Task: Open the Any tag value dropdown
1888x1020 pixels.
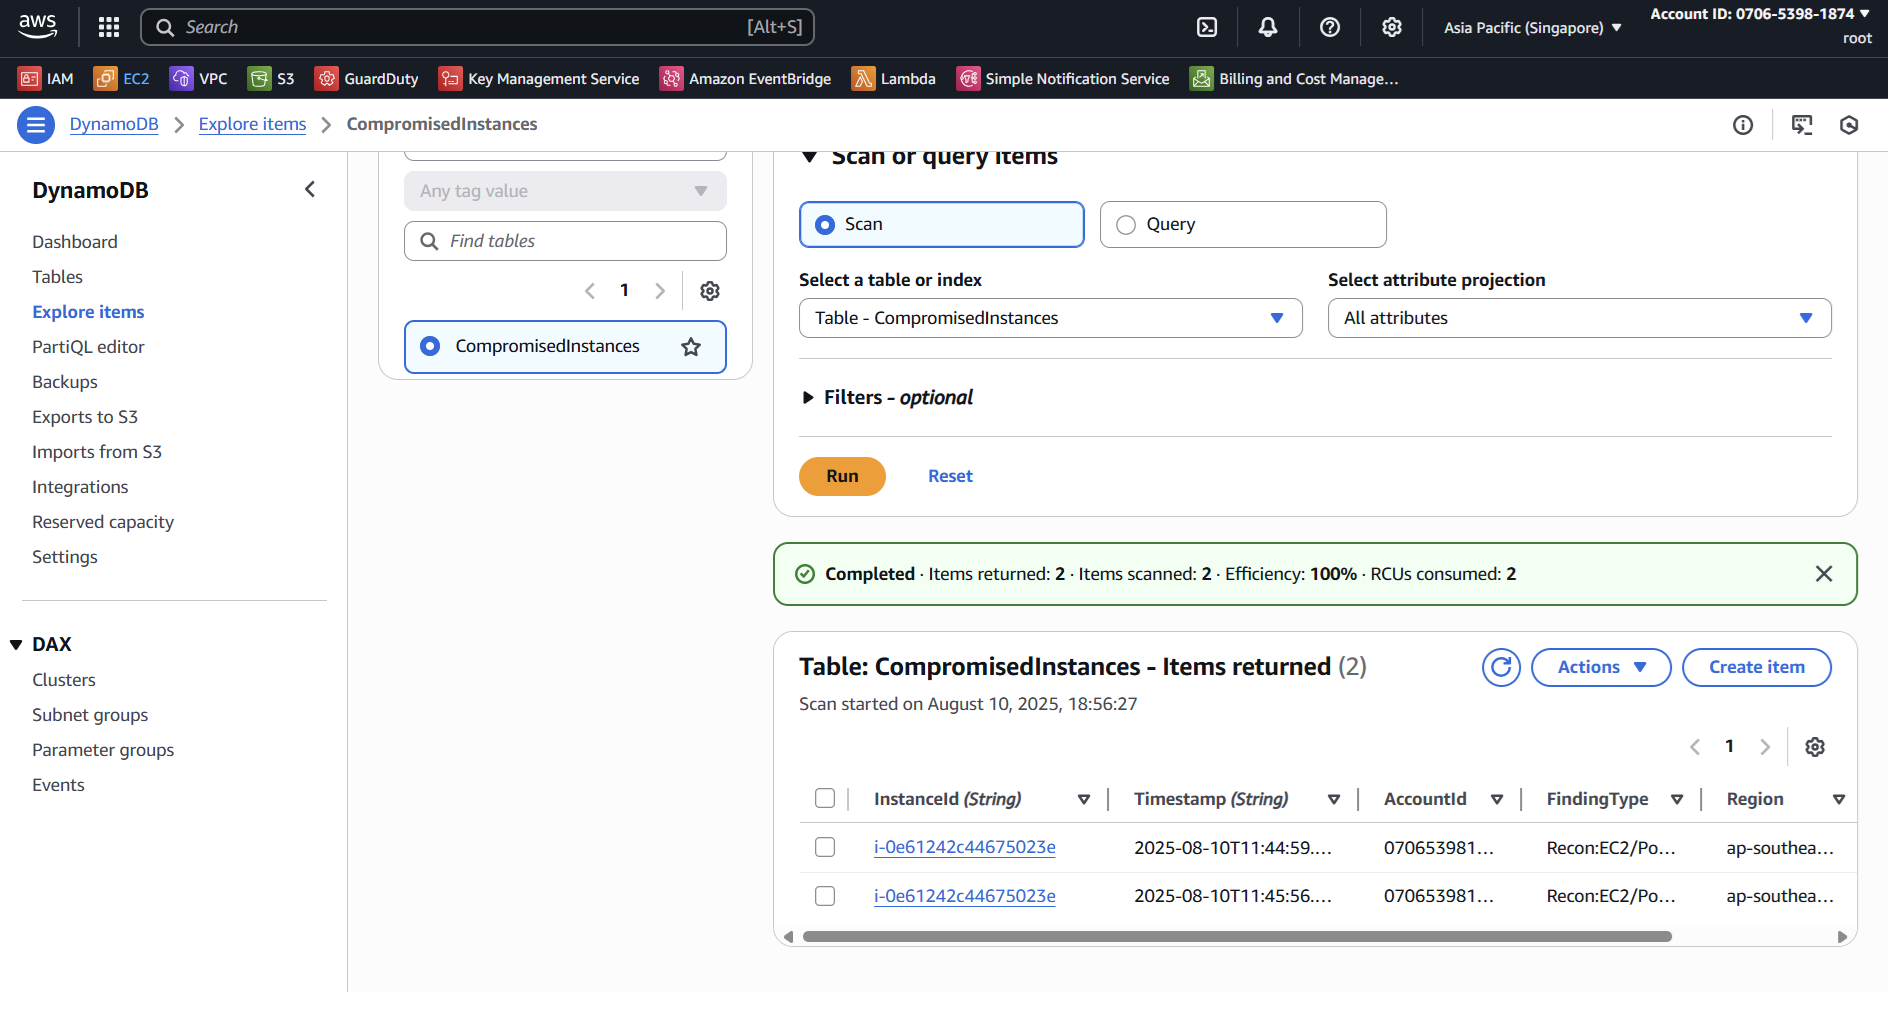Action: (x=565, y=191)
